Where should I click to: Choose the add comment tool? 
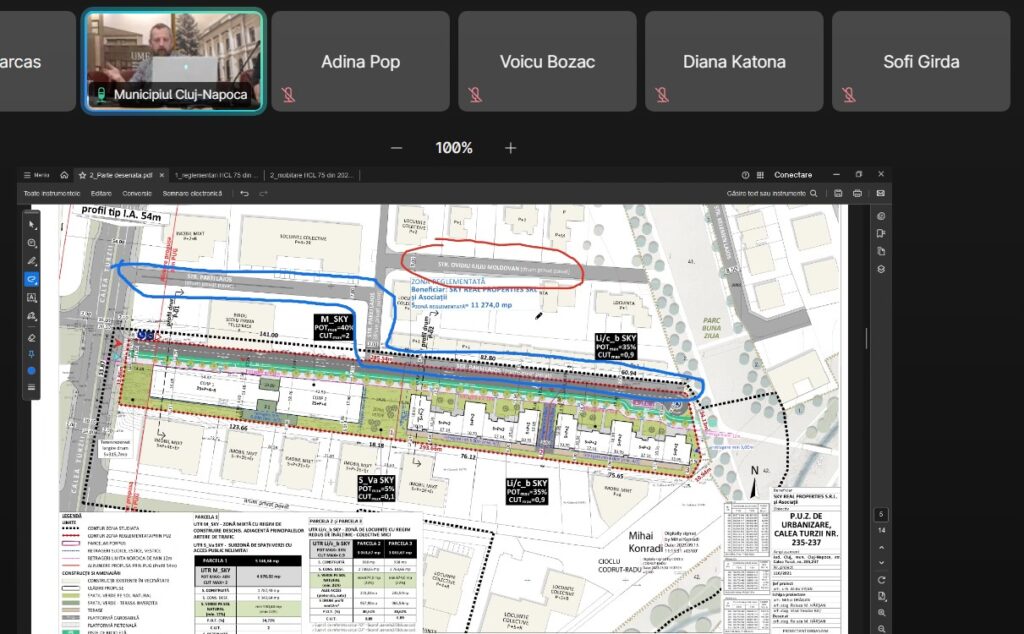tap(32, 243)
